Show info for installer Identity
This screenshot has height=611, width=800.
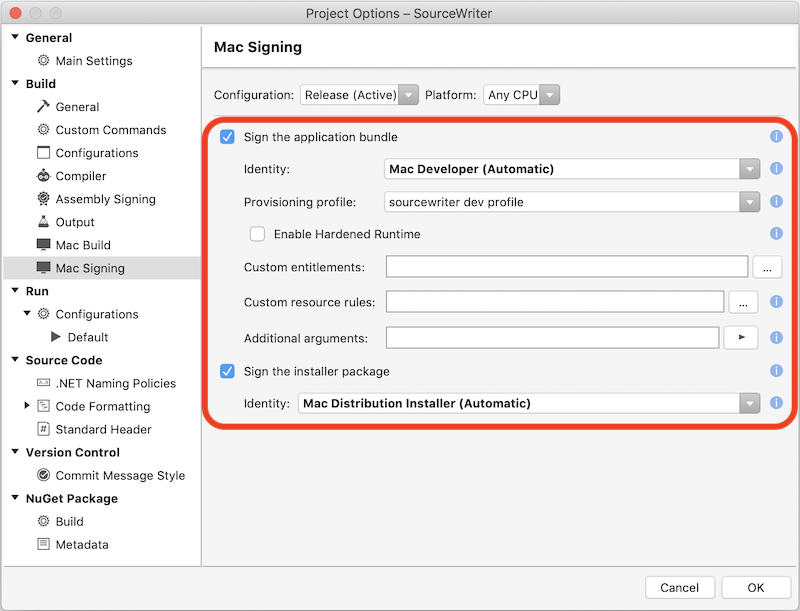click(776, 403)
